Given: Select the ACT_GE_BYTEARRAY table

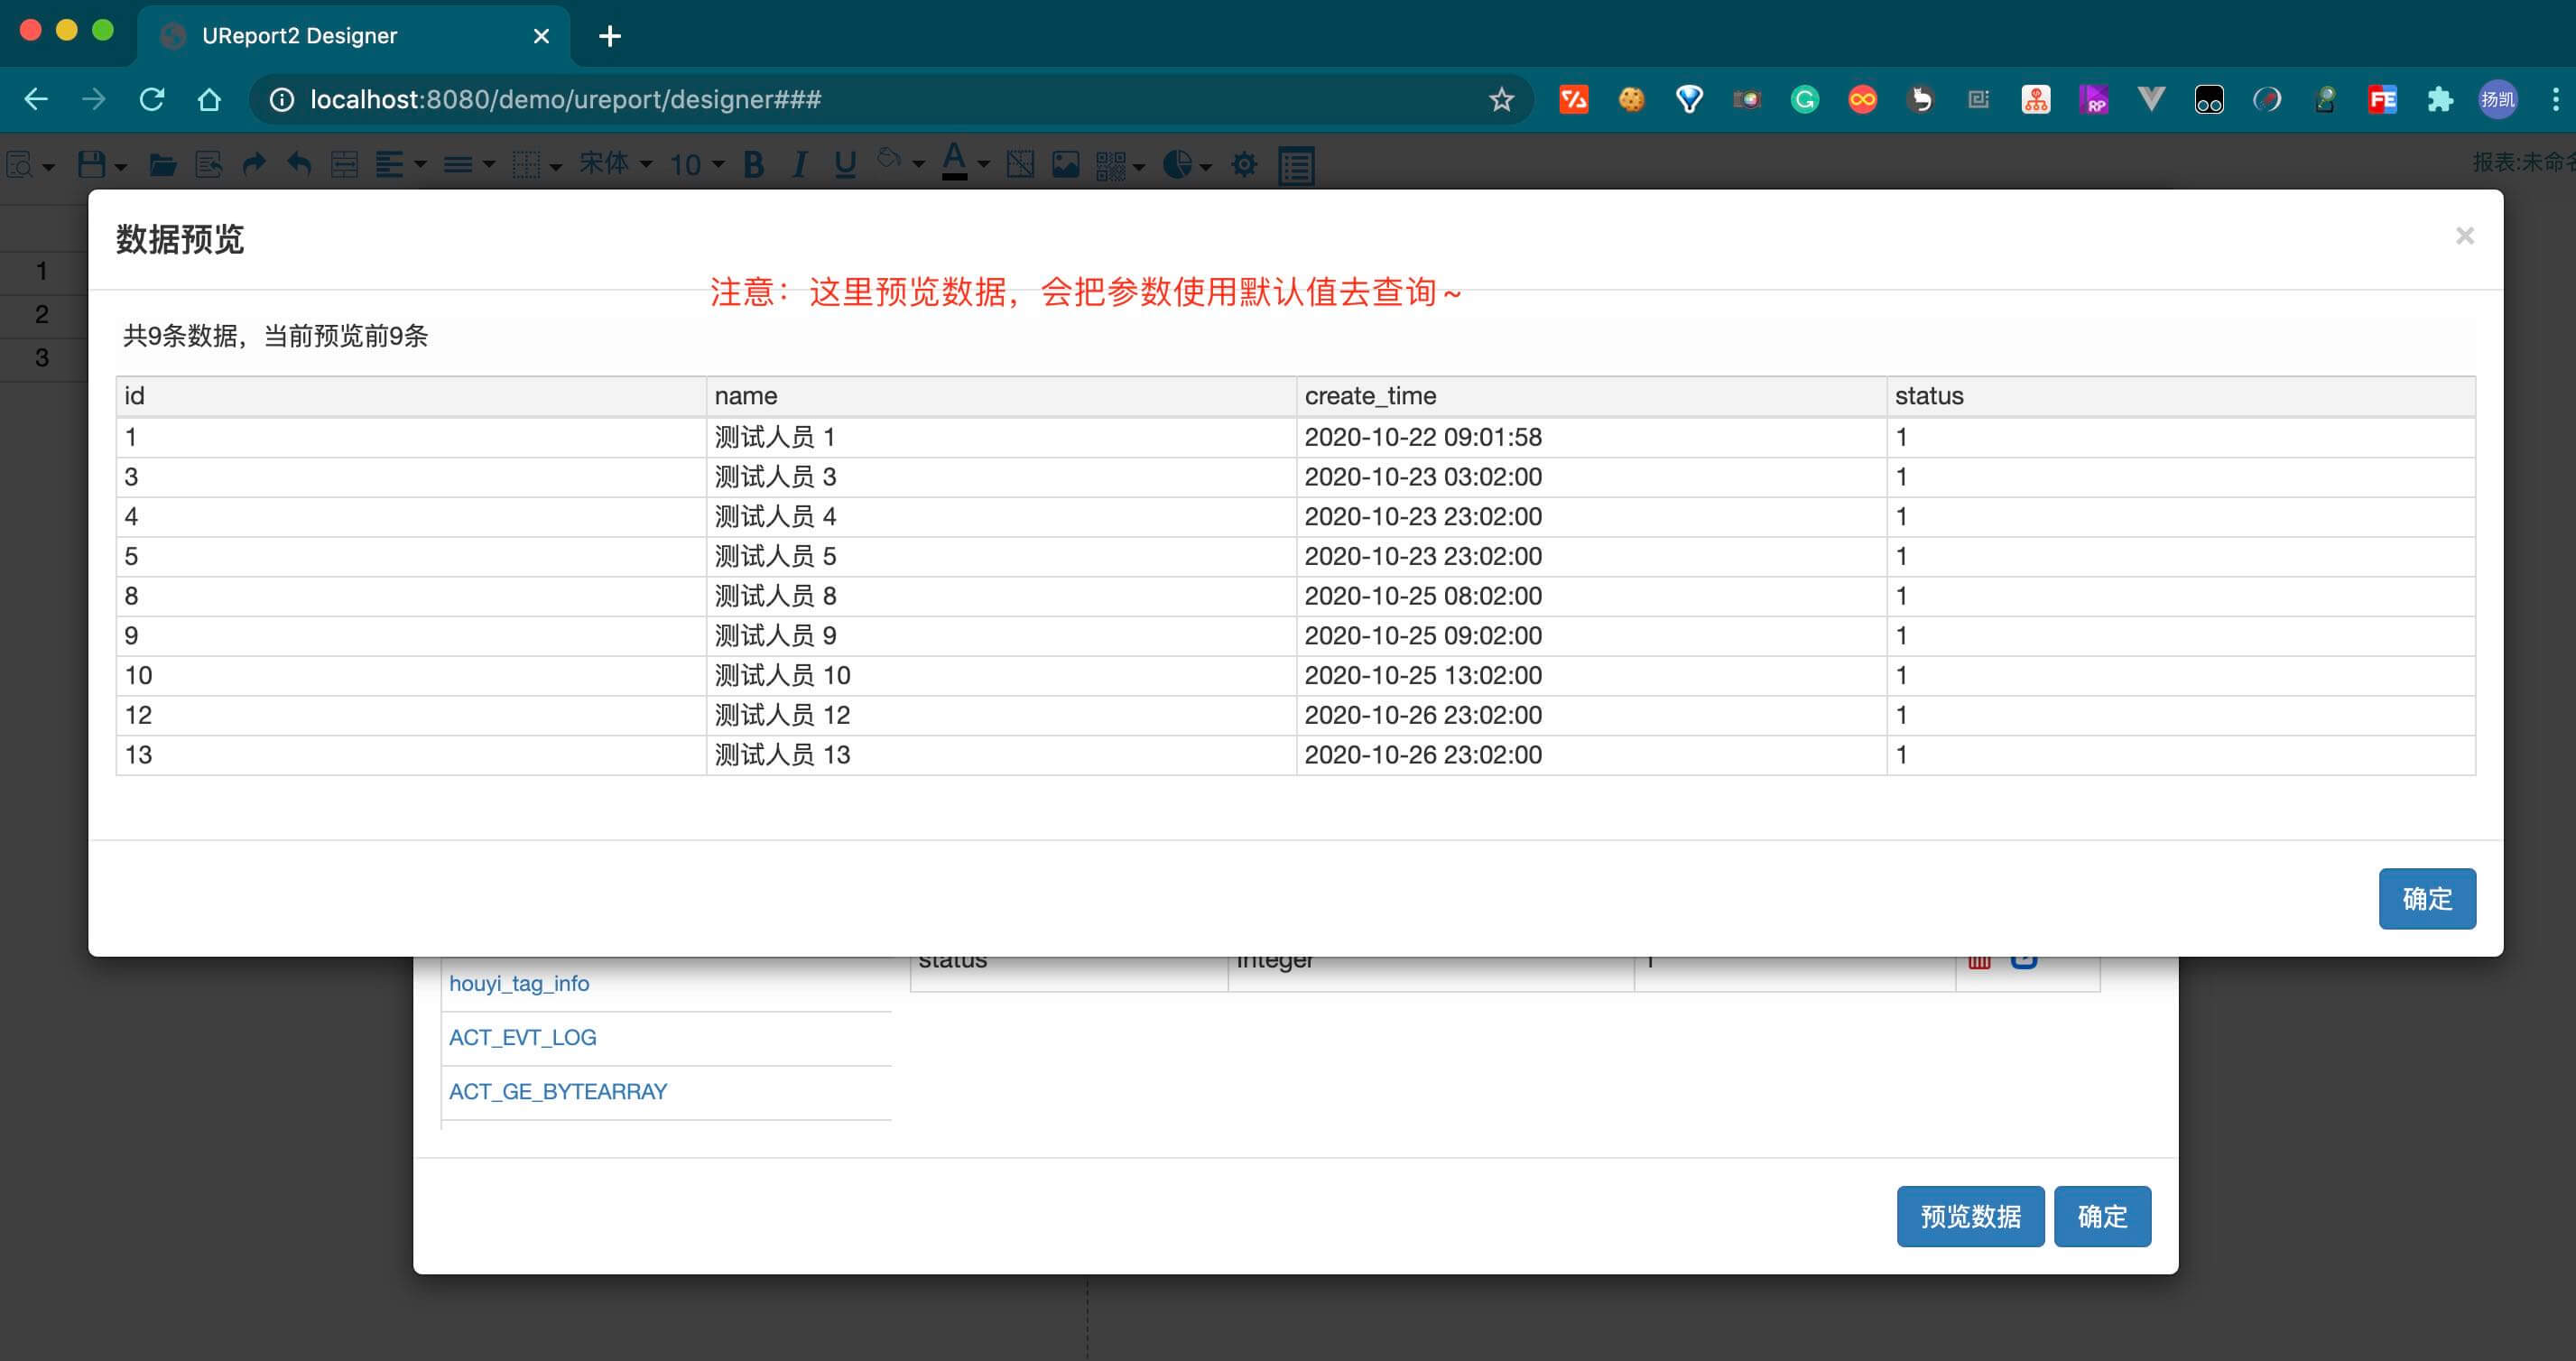Looking at the screenshot, I should pyautogui.click(x=557, y=1091).
